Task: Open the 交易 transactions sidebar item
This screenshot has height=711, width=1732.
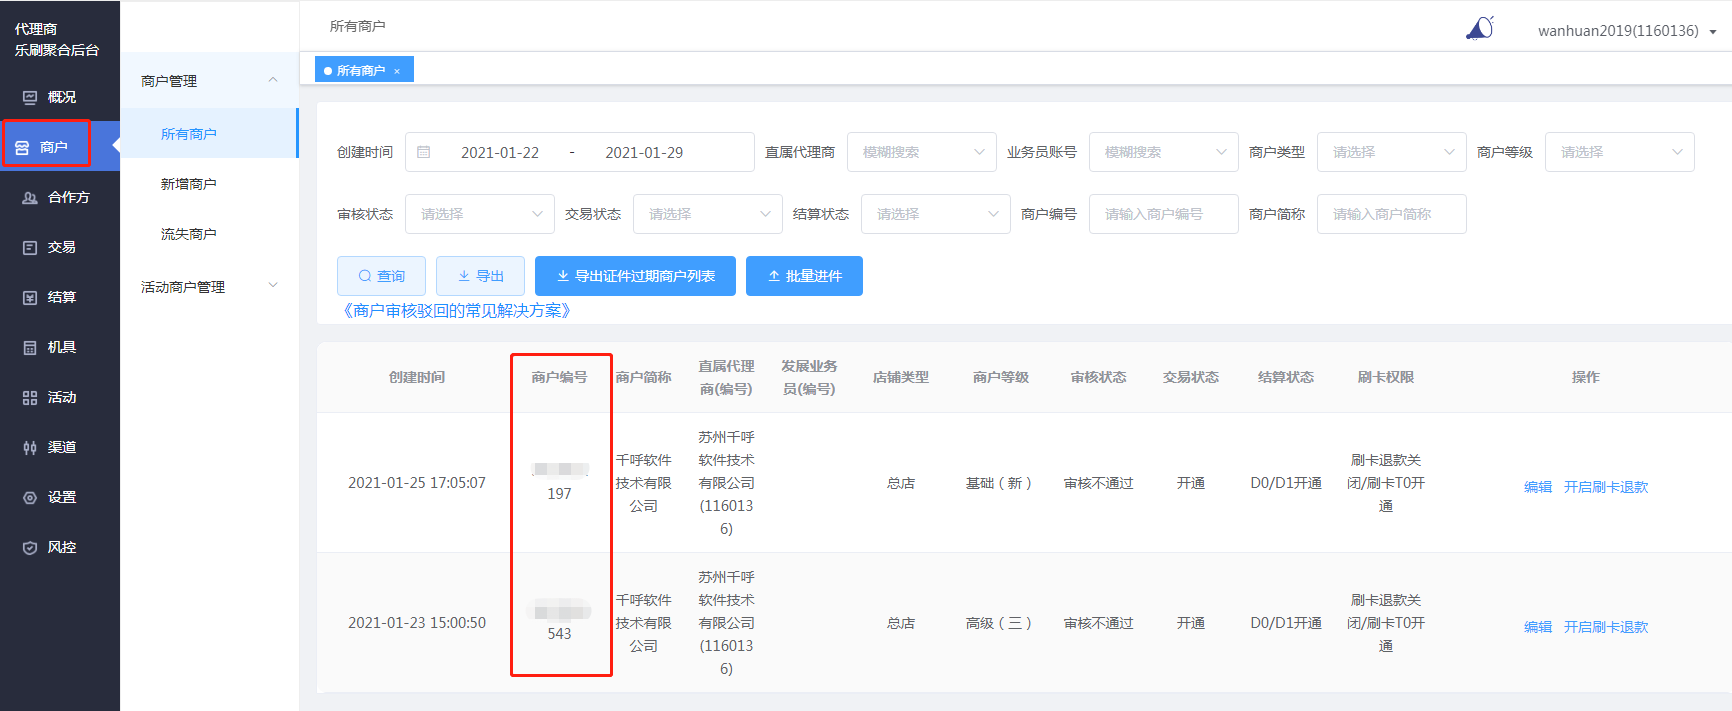Action: [x=60, y=247]
